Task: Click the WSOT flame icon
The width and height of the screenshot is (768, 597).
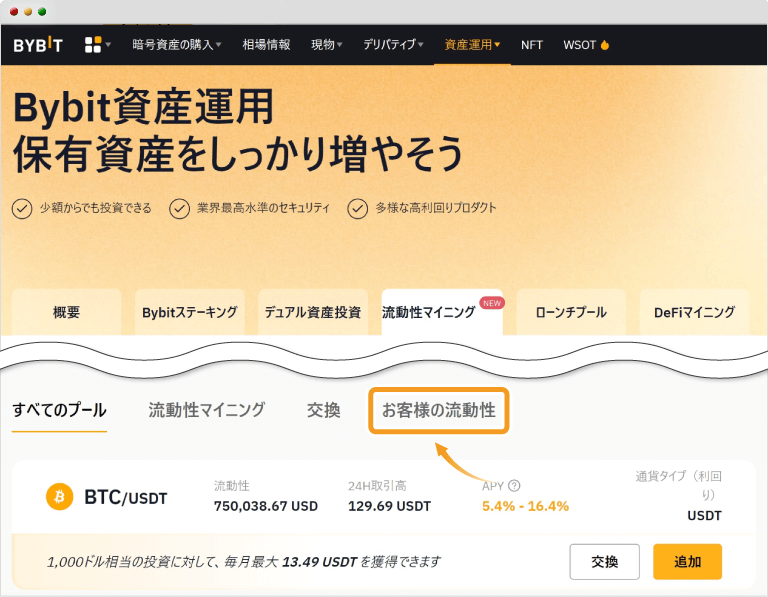Action: coord(605,45)
